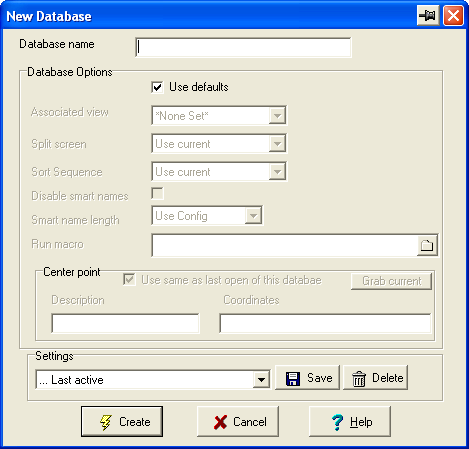
Task: Expand the Smart name length dropdown
Action: click(253, 216)
